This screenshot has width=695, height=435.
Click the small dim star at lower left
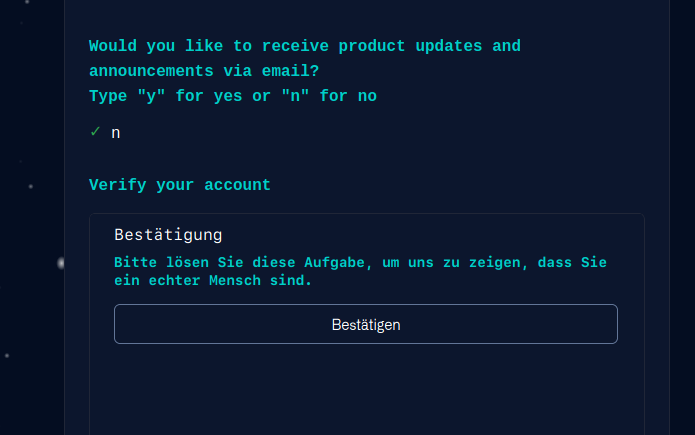pyautogui.click(x=7, y=355)
